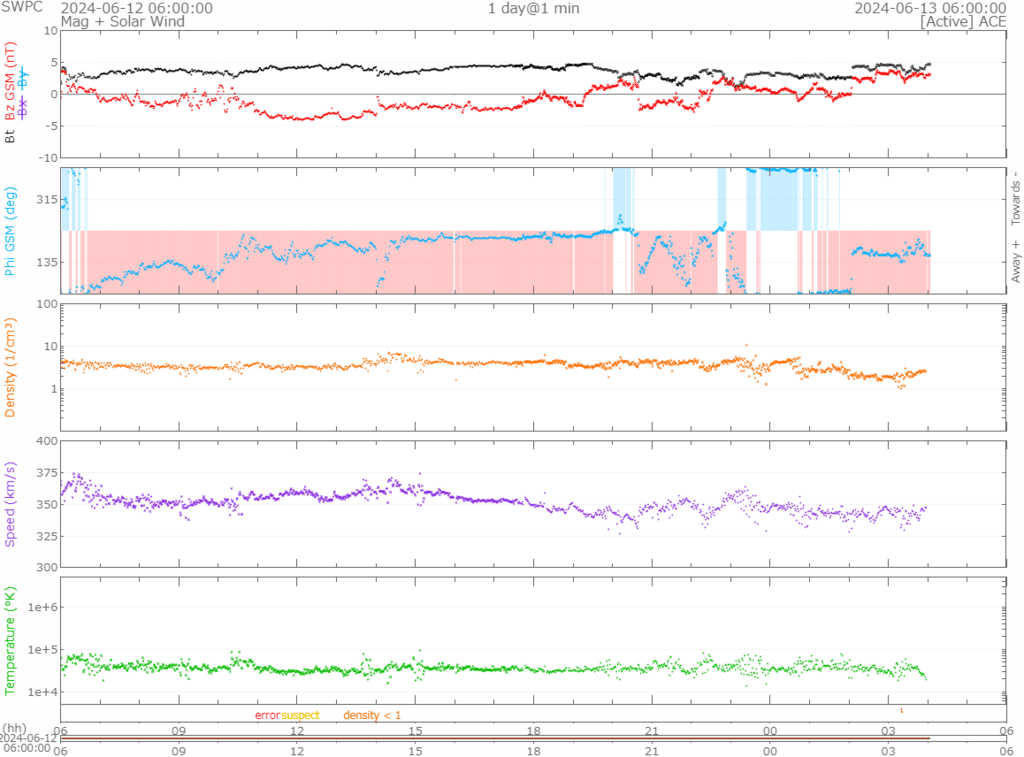Click the Speed (km/s) axis label
Screen dimensions: 1024x757
click(x=10, y=504)
